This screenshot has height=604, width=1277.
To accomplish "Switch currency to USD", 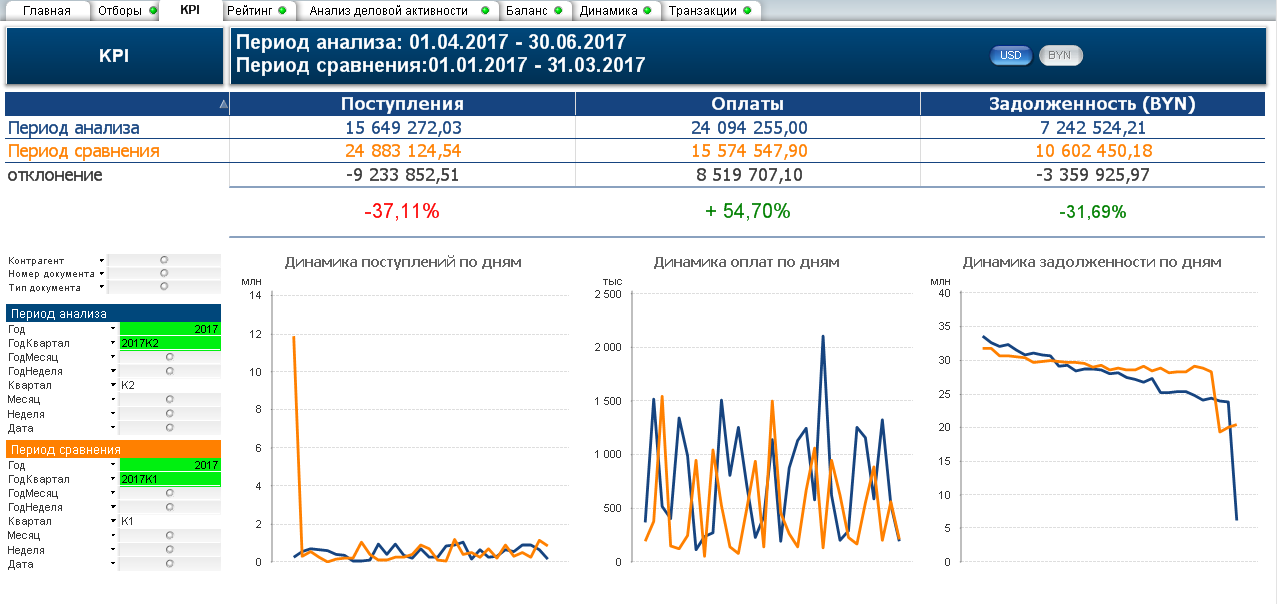I will click(1011, 56).
